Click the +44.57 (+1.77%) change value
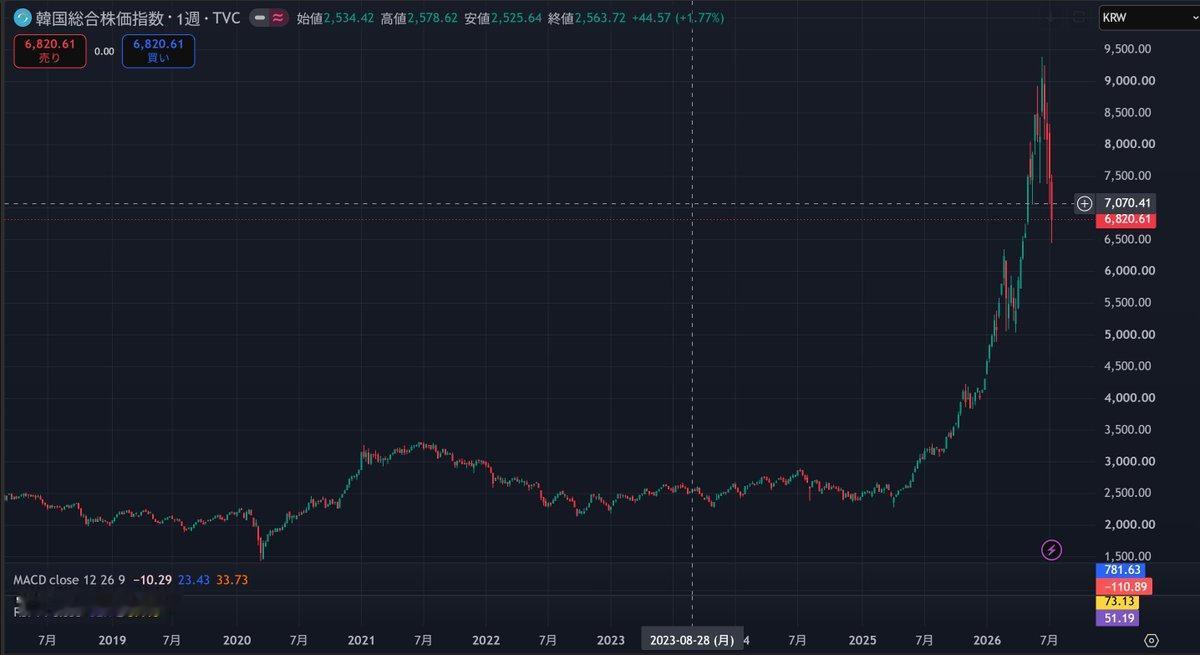This screenshot has width=1200, height=655. point(678,18)
